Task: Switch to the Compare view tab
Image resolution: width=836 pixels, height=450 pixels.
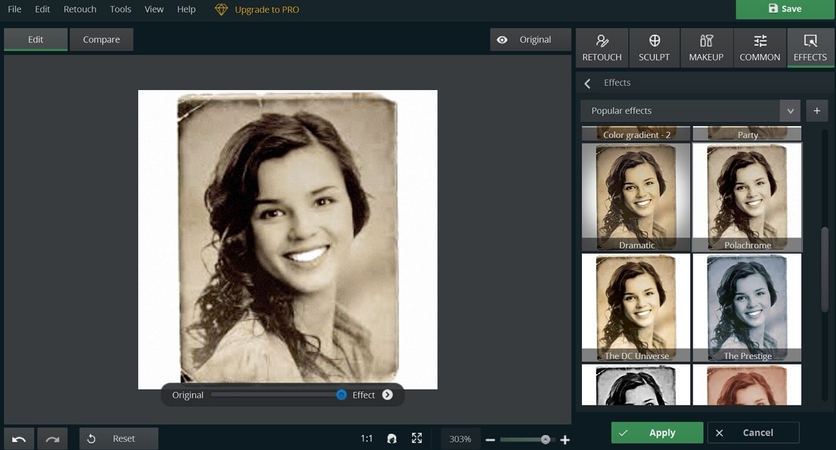Action: click(x=101, y=39)
